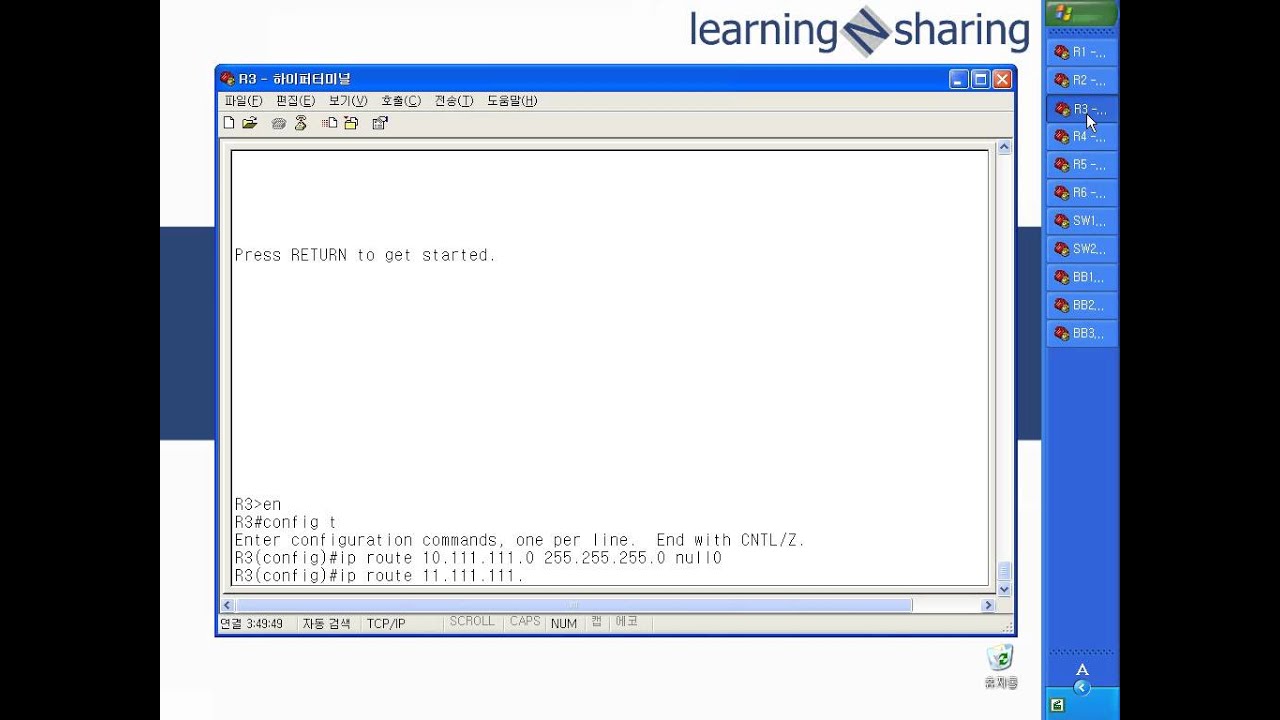Open the 편집(E) menu
The width and height of the screenshot is (1280, 720).
pos(295,101)
